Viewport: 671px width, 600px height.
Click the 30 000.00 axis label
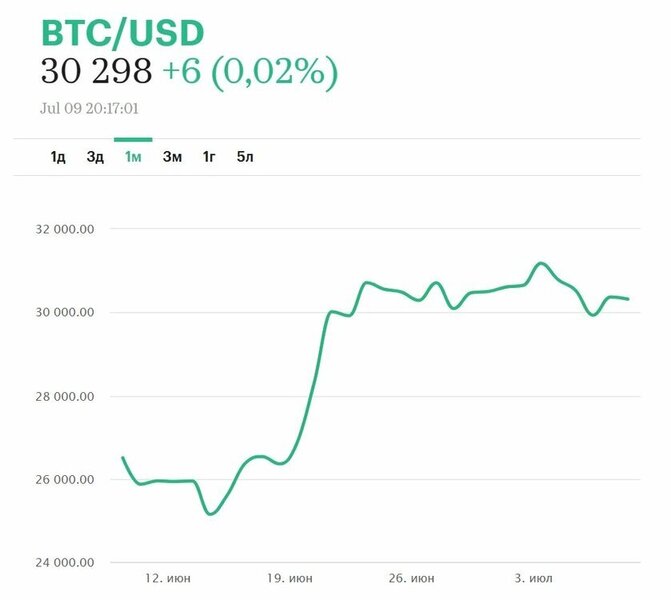[63, 312]
